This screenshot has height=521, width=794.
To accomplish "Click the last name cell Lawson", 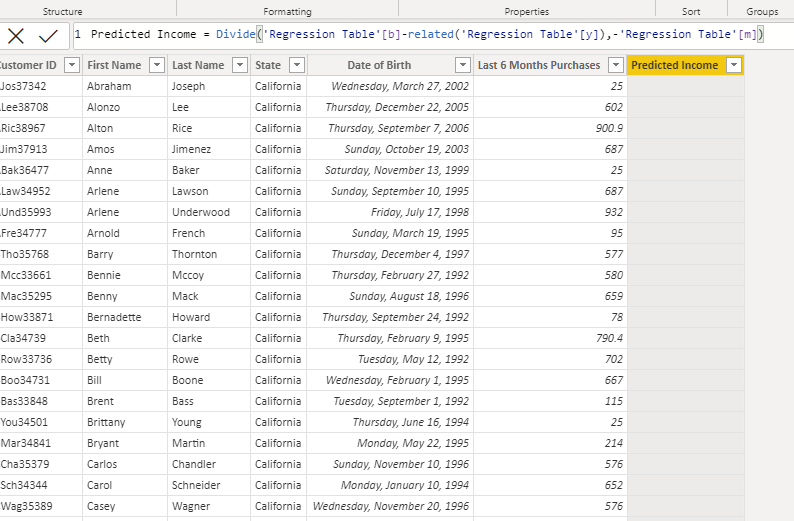I will 190,191.
